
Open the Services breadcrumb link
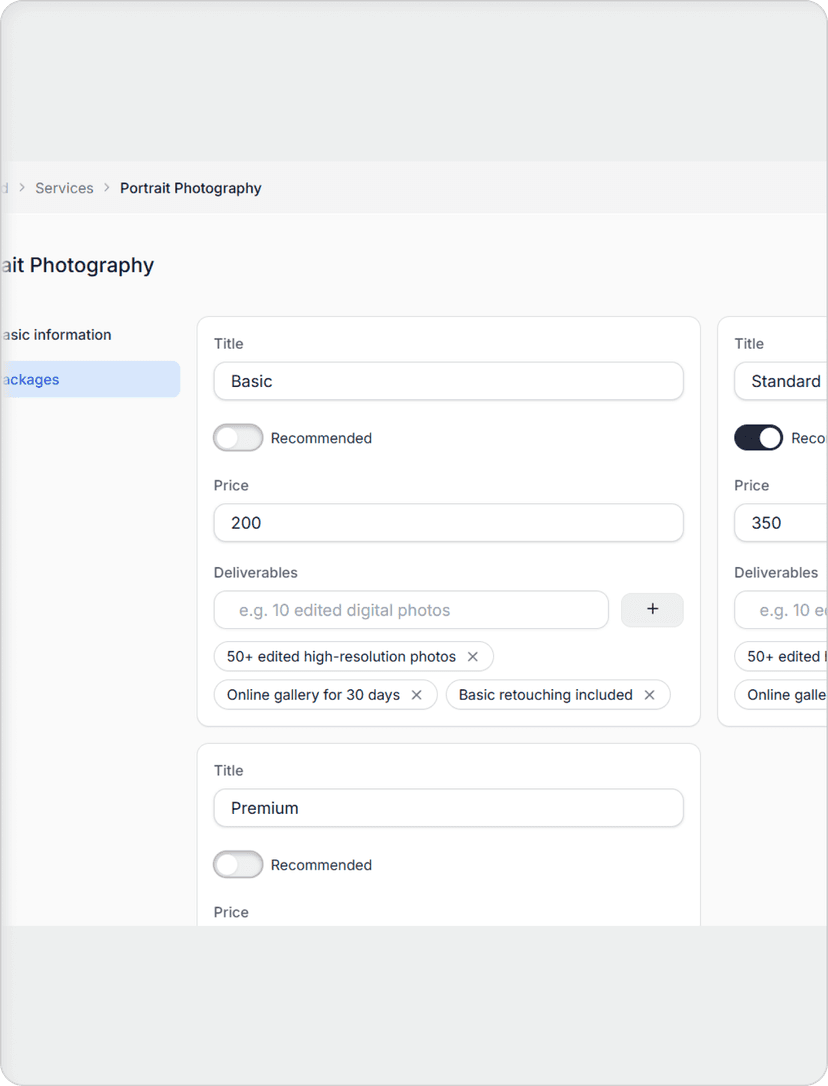[x=64, y=188]
